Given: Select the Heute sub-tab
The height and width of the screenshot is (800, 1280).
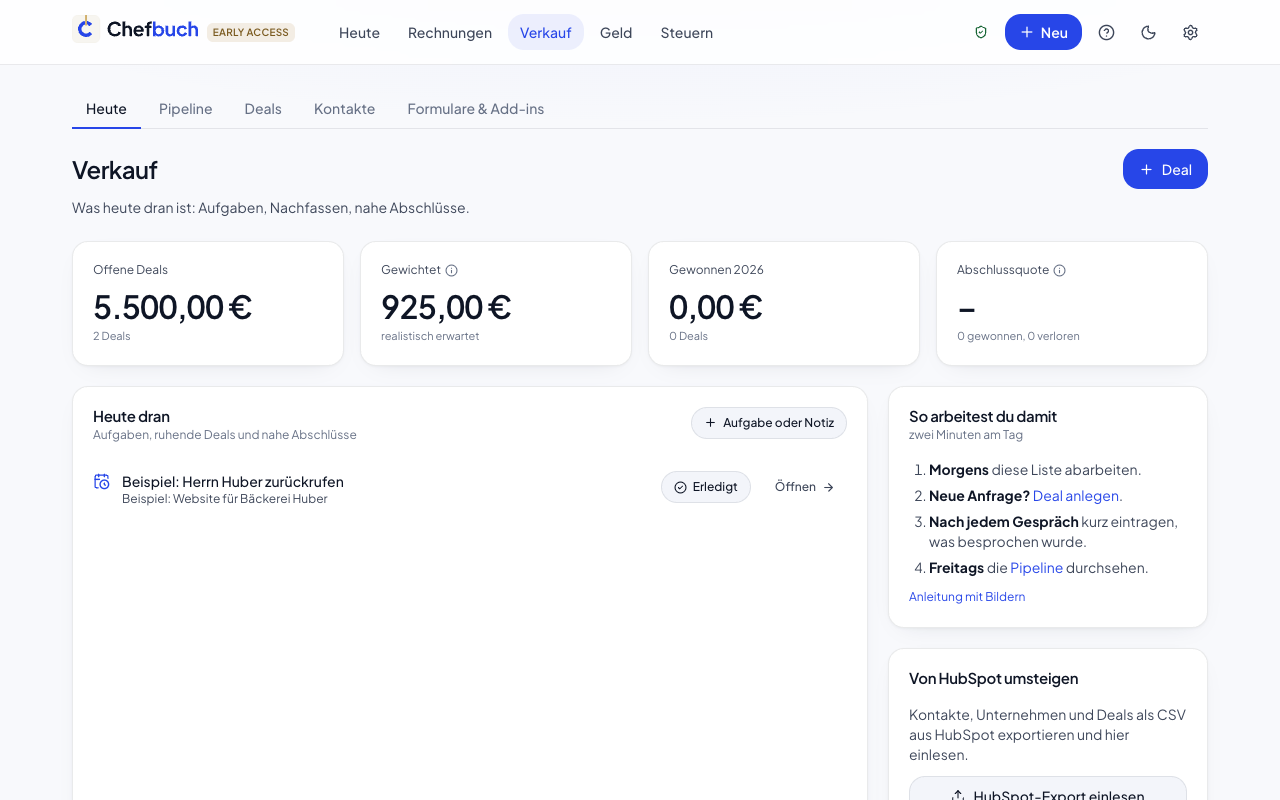Looking at the screenshot, I should [106, 109].
